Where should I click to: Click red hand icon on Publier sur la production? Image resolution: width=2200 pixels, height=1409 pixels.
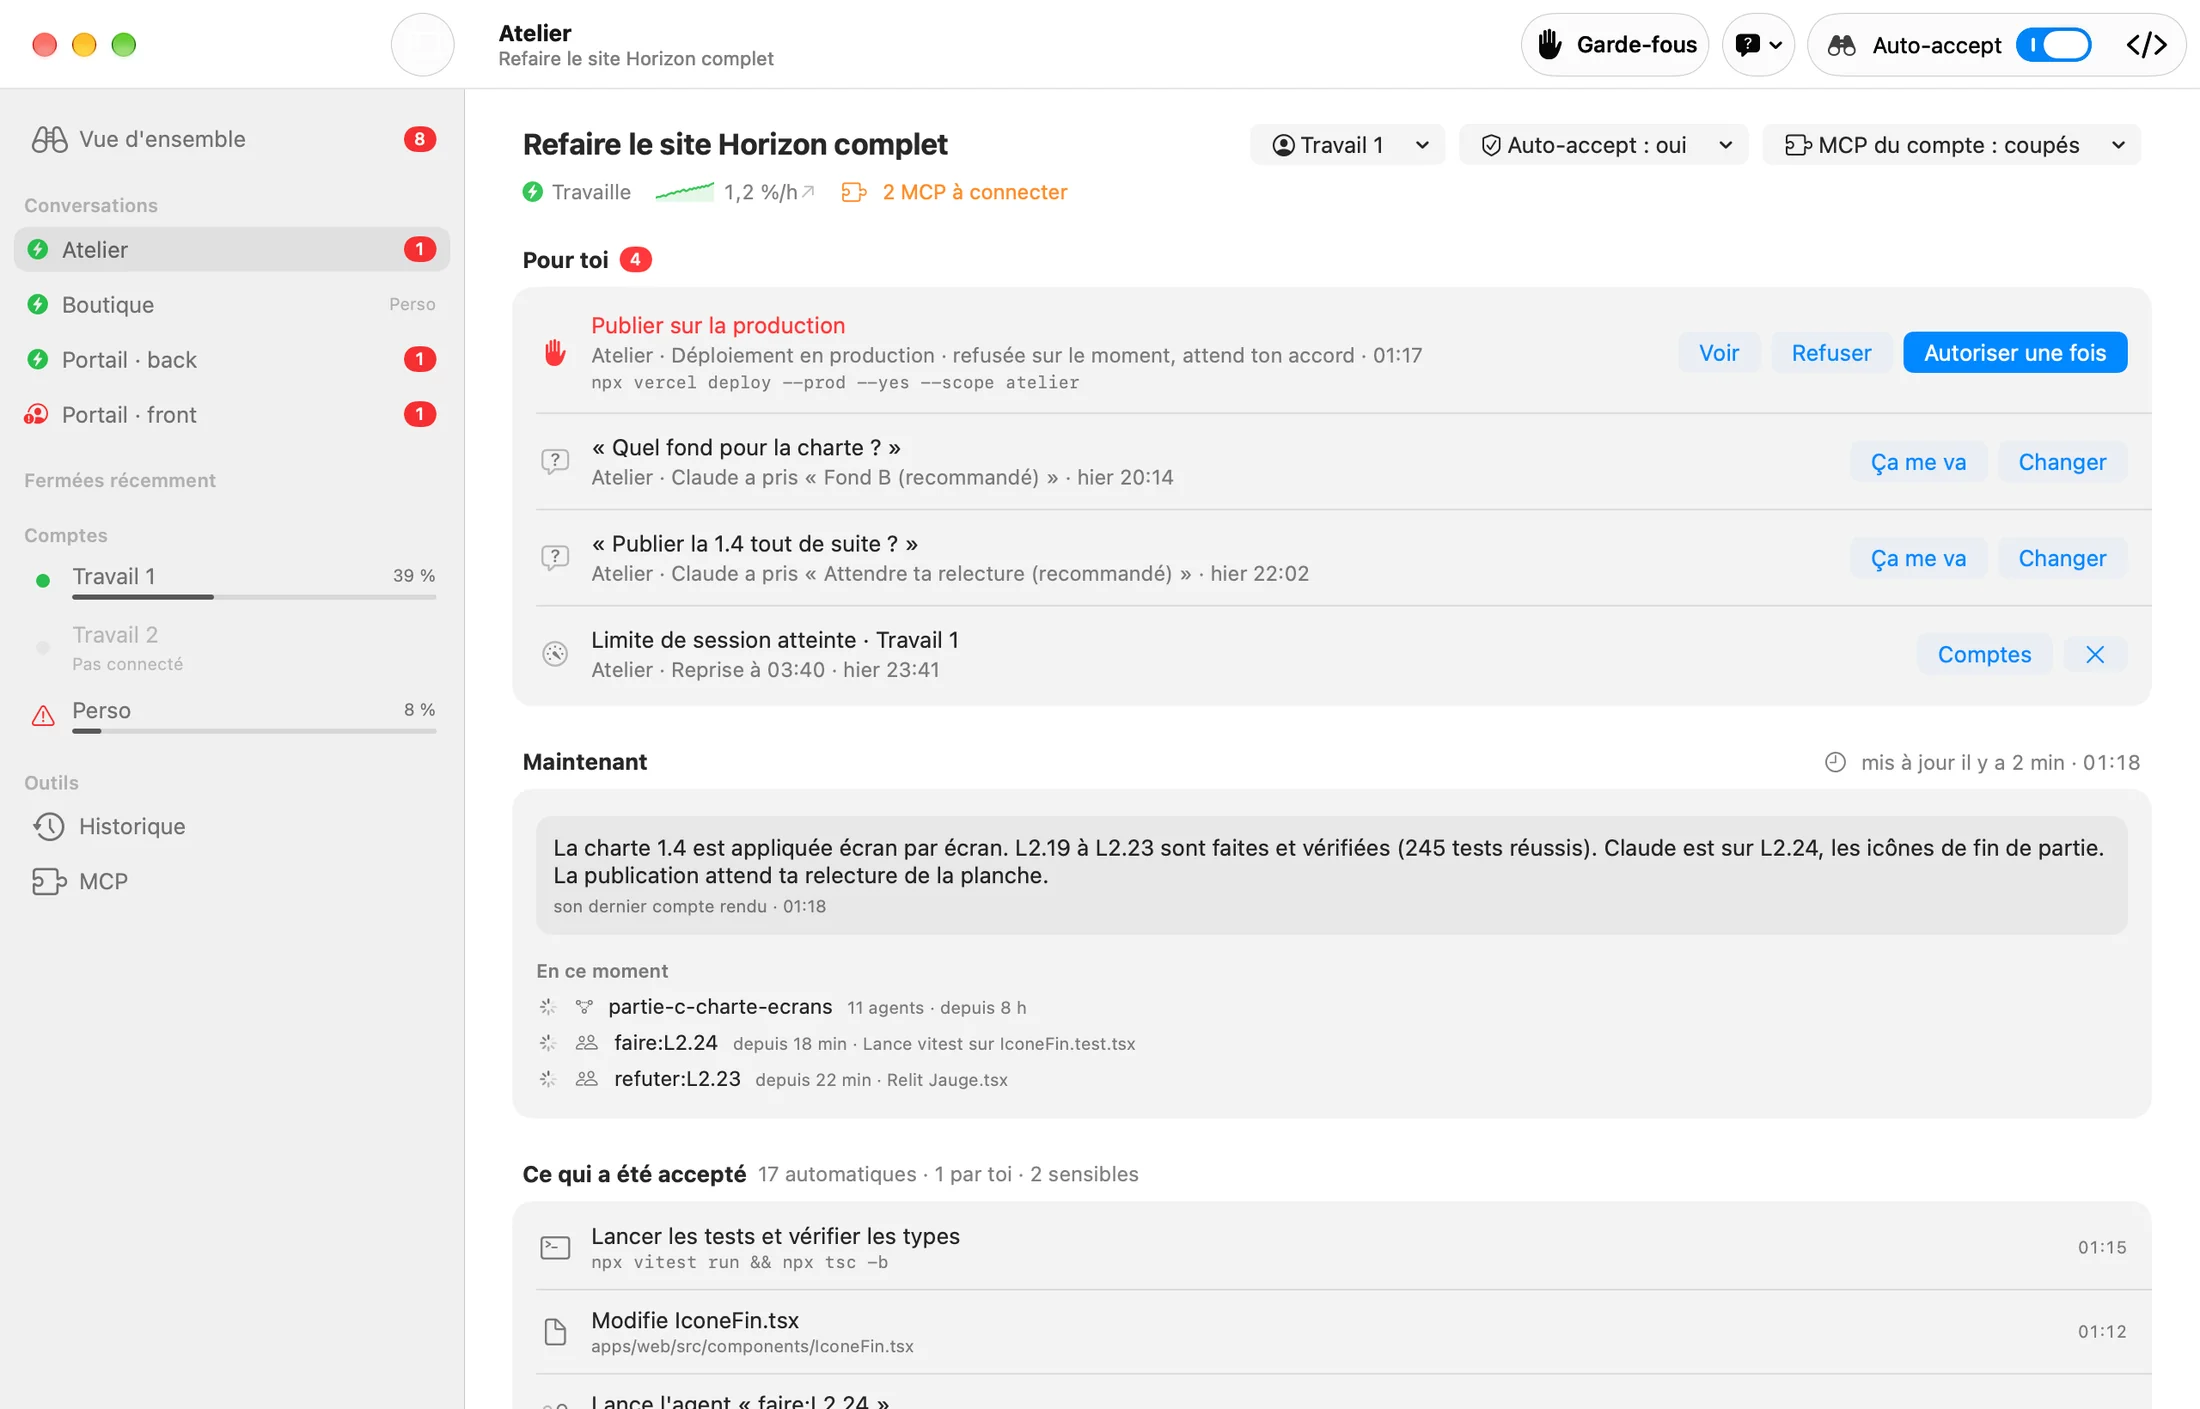point(555,352)
